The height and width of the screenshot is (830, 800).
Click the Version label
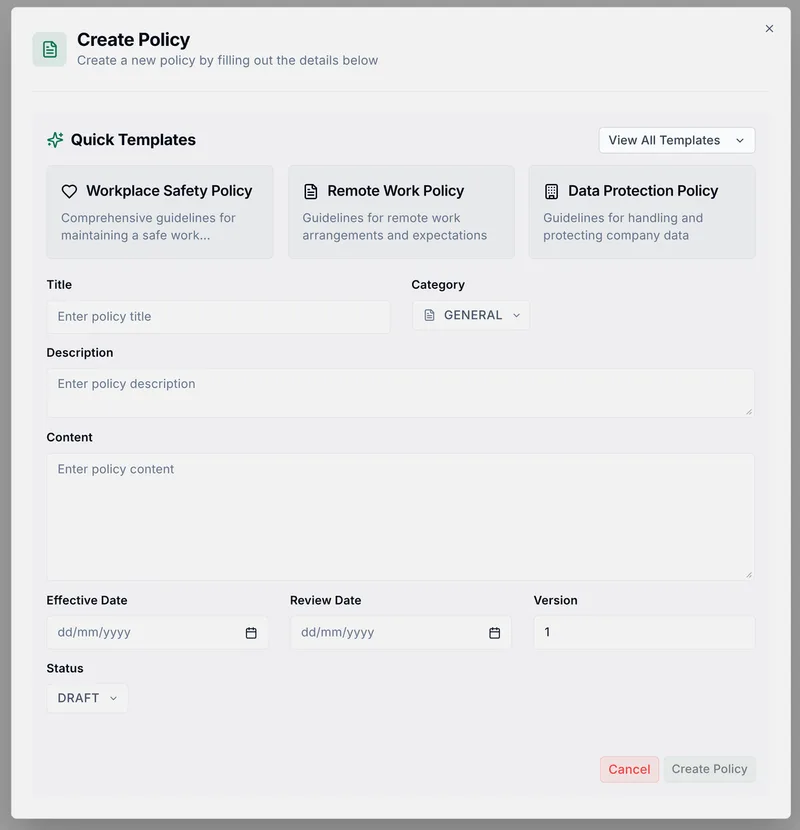pyautogui.click(x=555, y=600)
